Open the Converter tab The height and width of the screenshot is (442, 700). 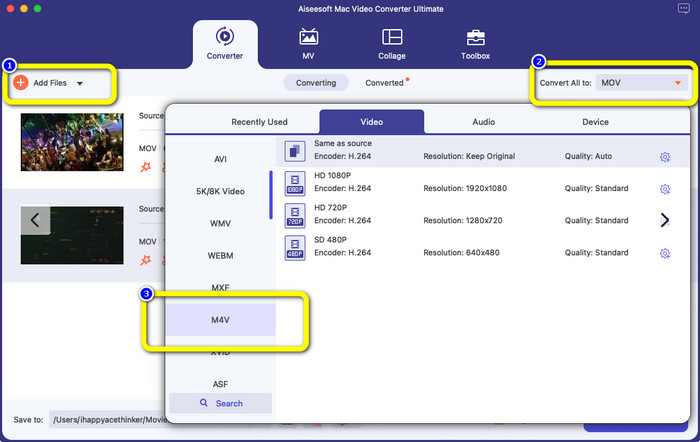pos(225,44)
